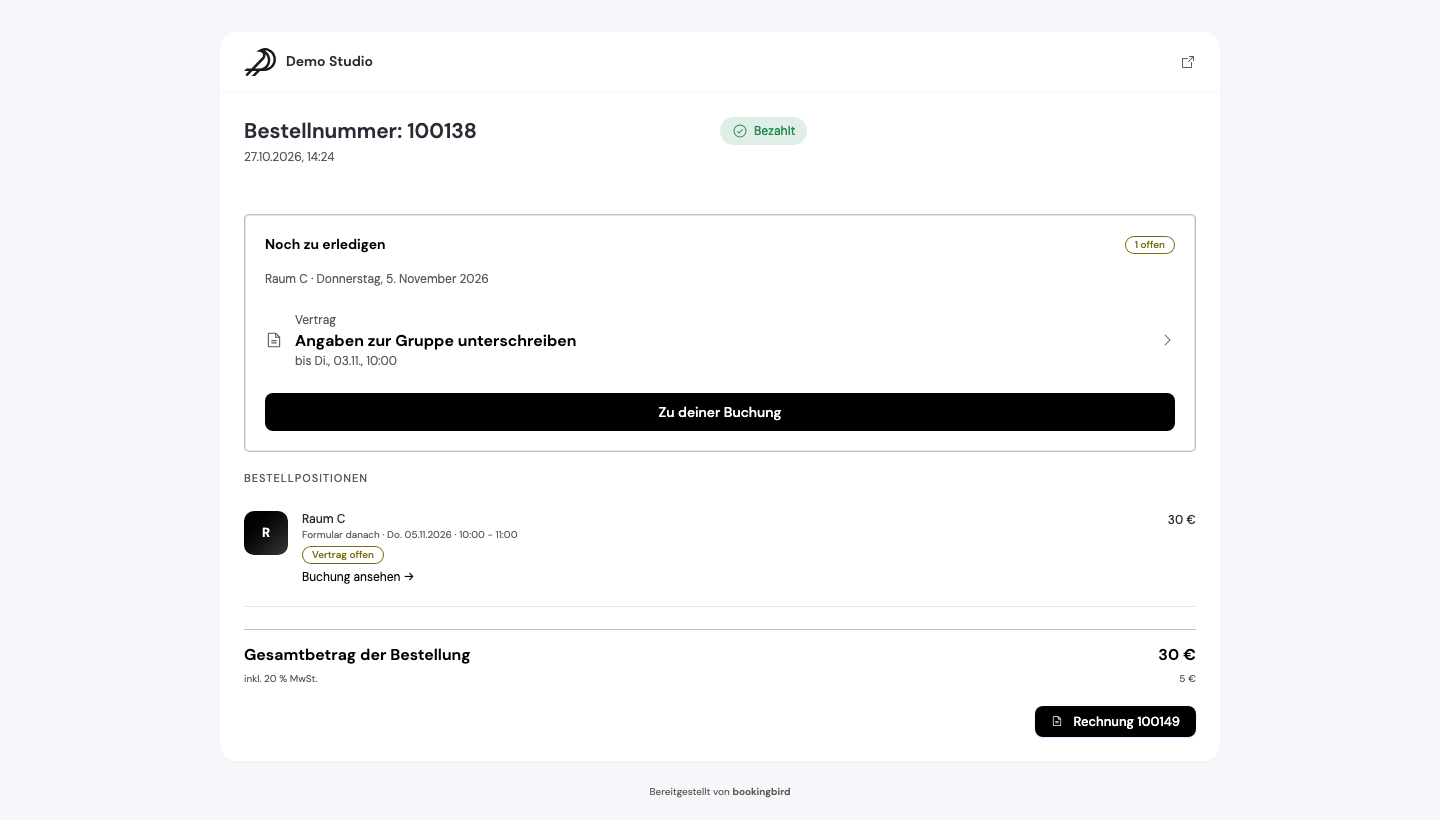Download invoice via 'Rechnung 100149' button
1440x820 pixels.
tap(1115, 722)
